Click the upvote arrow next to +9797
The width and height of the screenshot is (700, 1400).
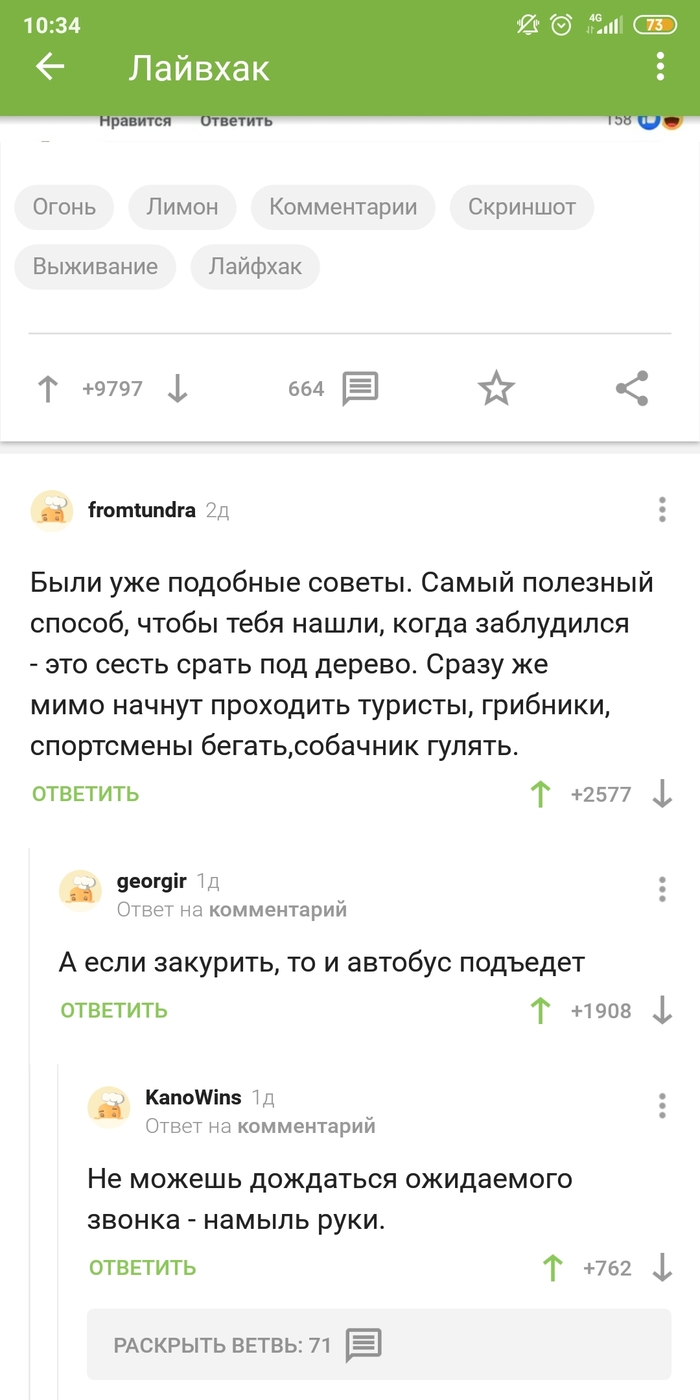[x=47, y=389]
